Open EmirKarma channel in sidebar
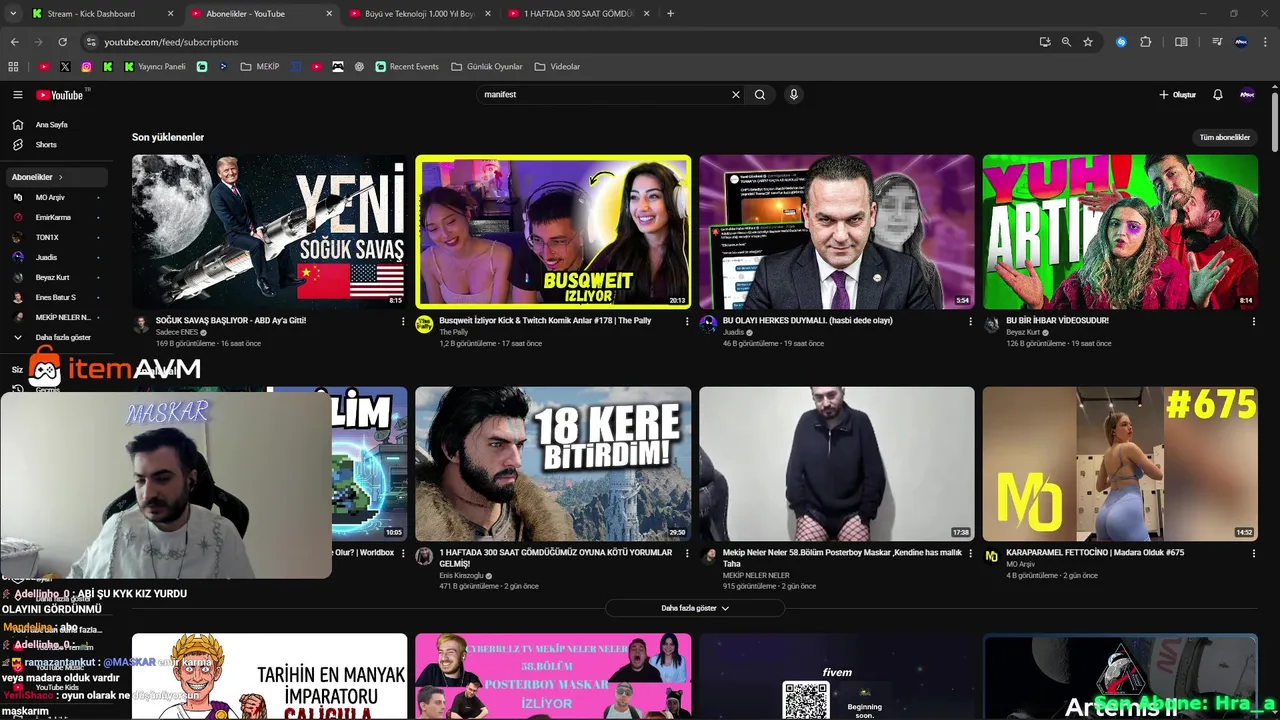The width and height of the screenshot is (1280, 720). point(56,217)
